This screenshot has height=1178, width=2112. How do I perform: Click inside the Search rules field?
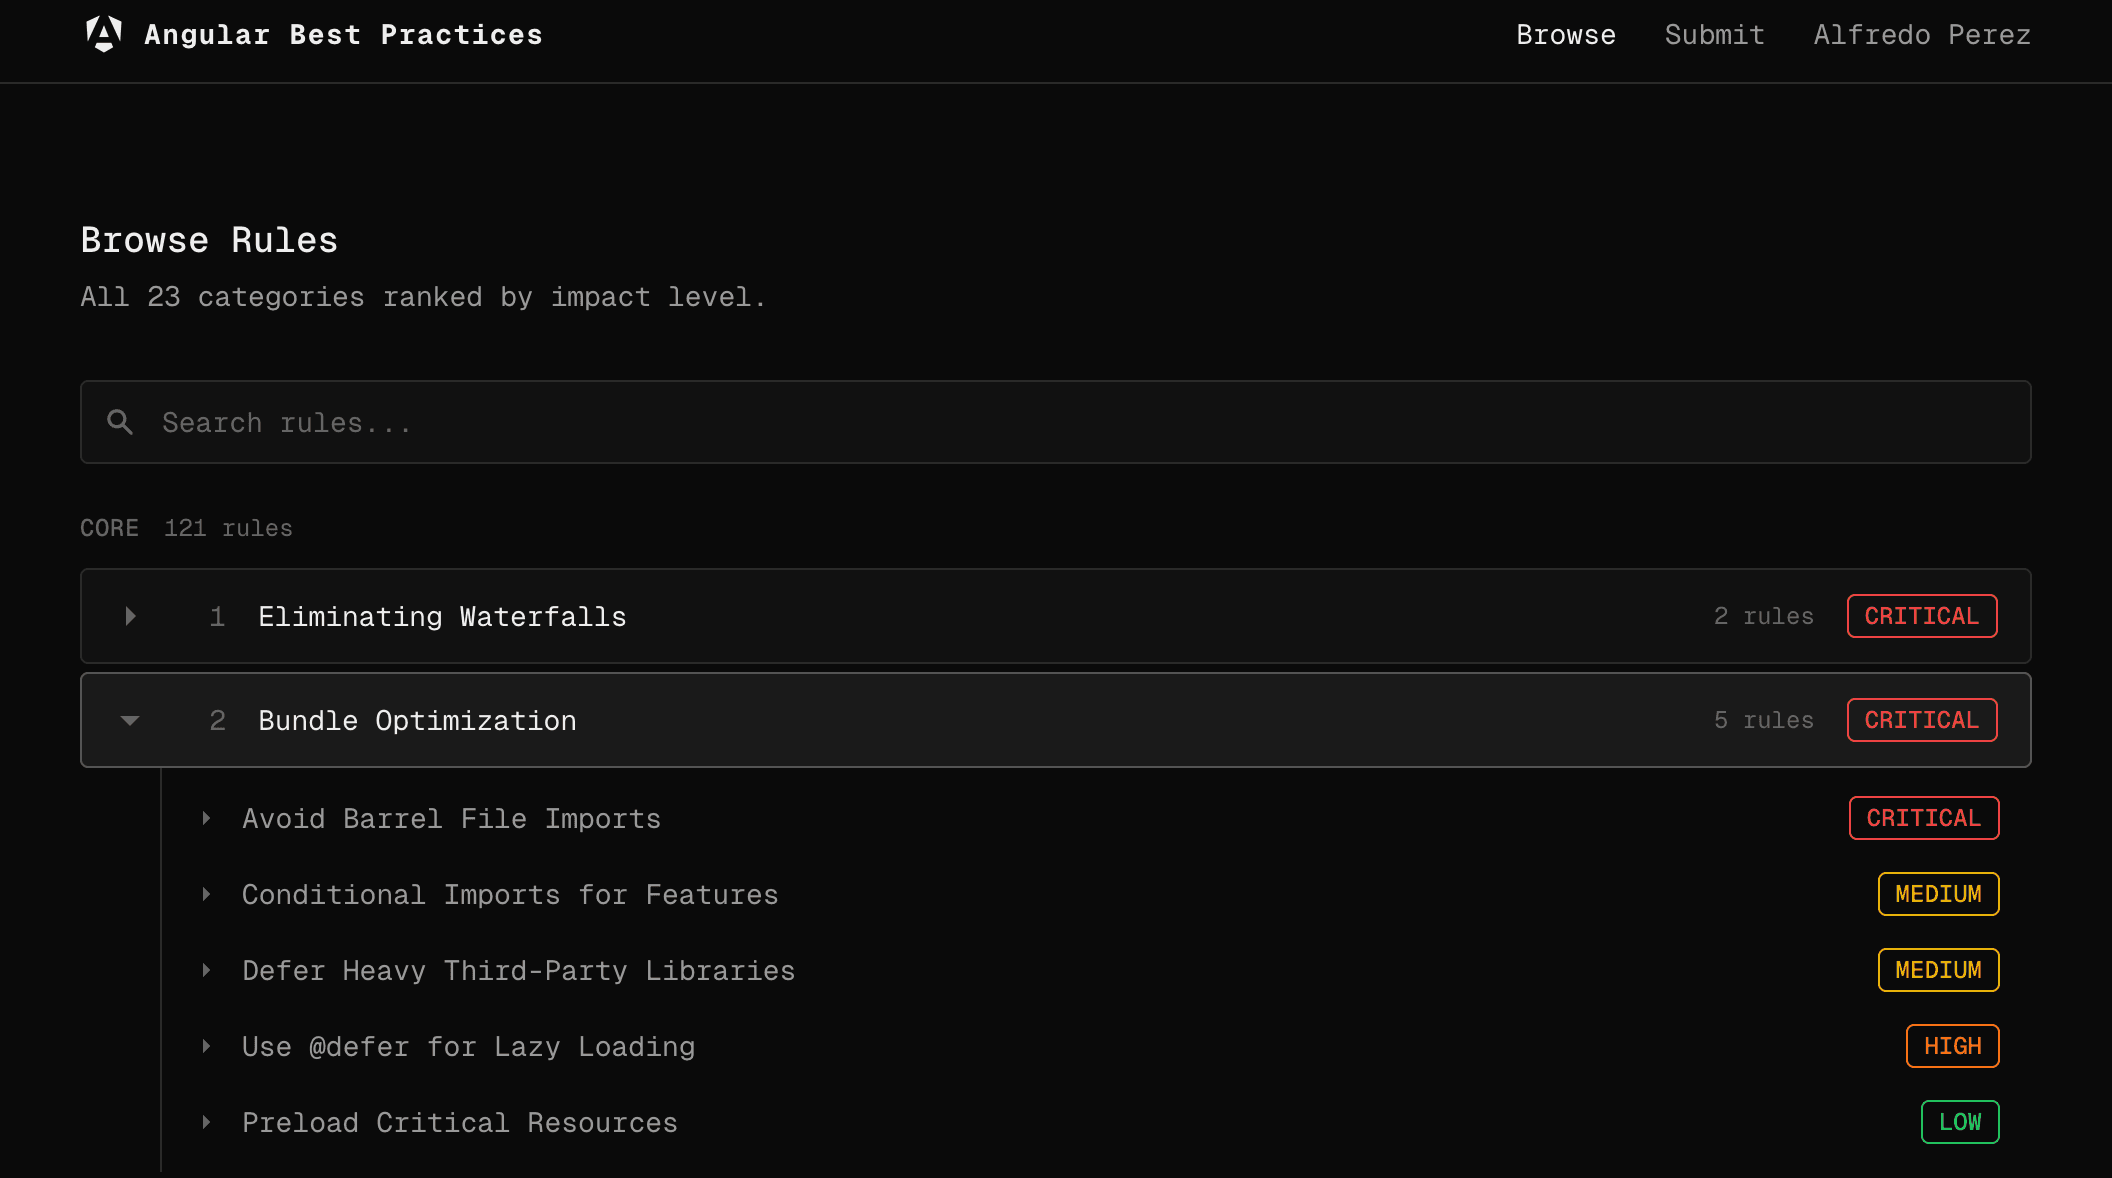[600, 422]
